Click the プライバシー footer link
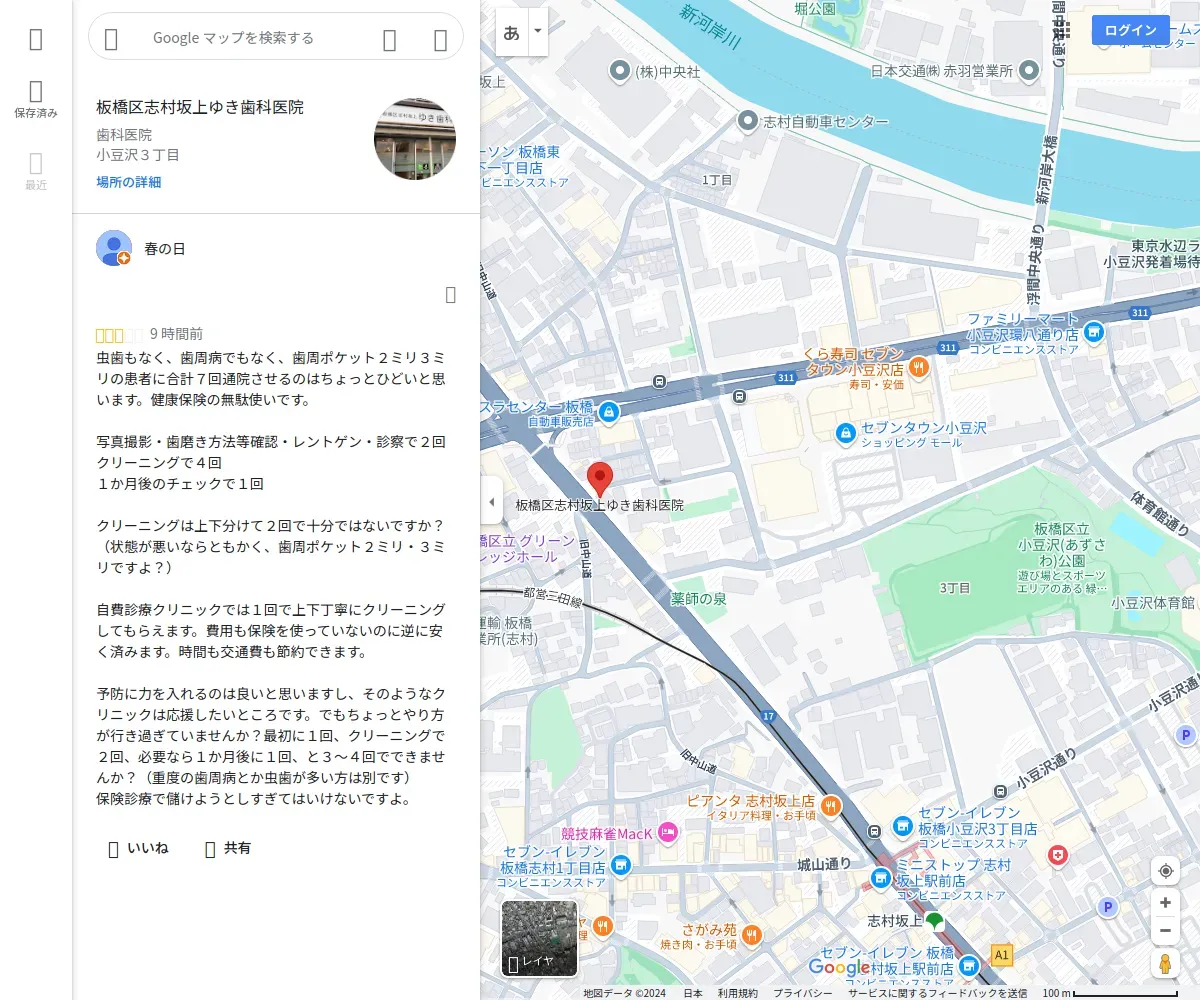This screenshot has height=1000, width=1200. 802,993
